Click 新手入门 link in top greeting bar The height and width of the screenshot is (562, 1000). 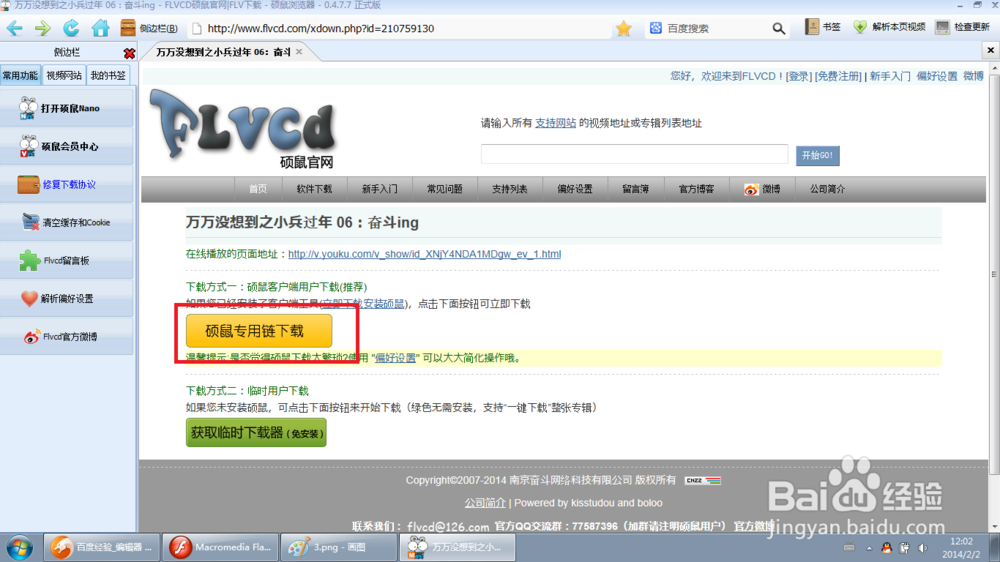[890, 76]
